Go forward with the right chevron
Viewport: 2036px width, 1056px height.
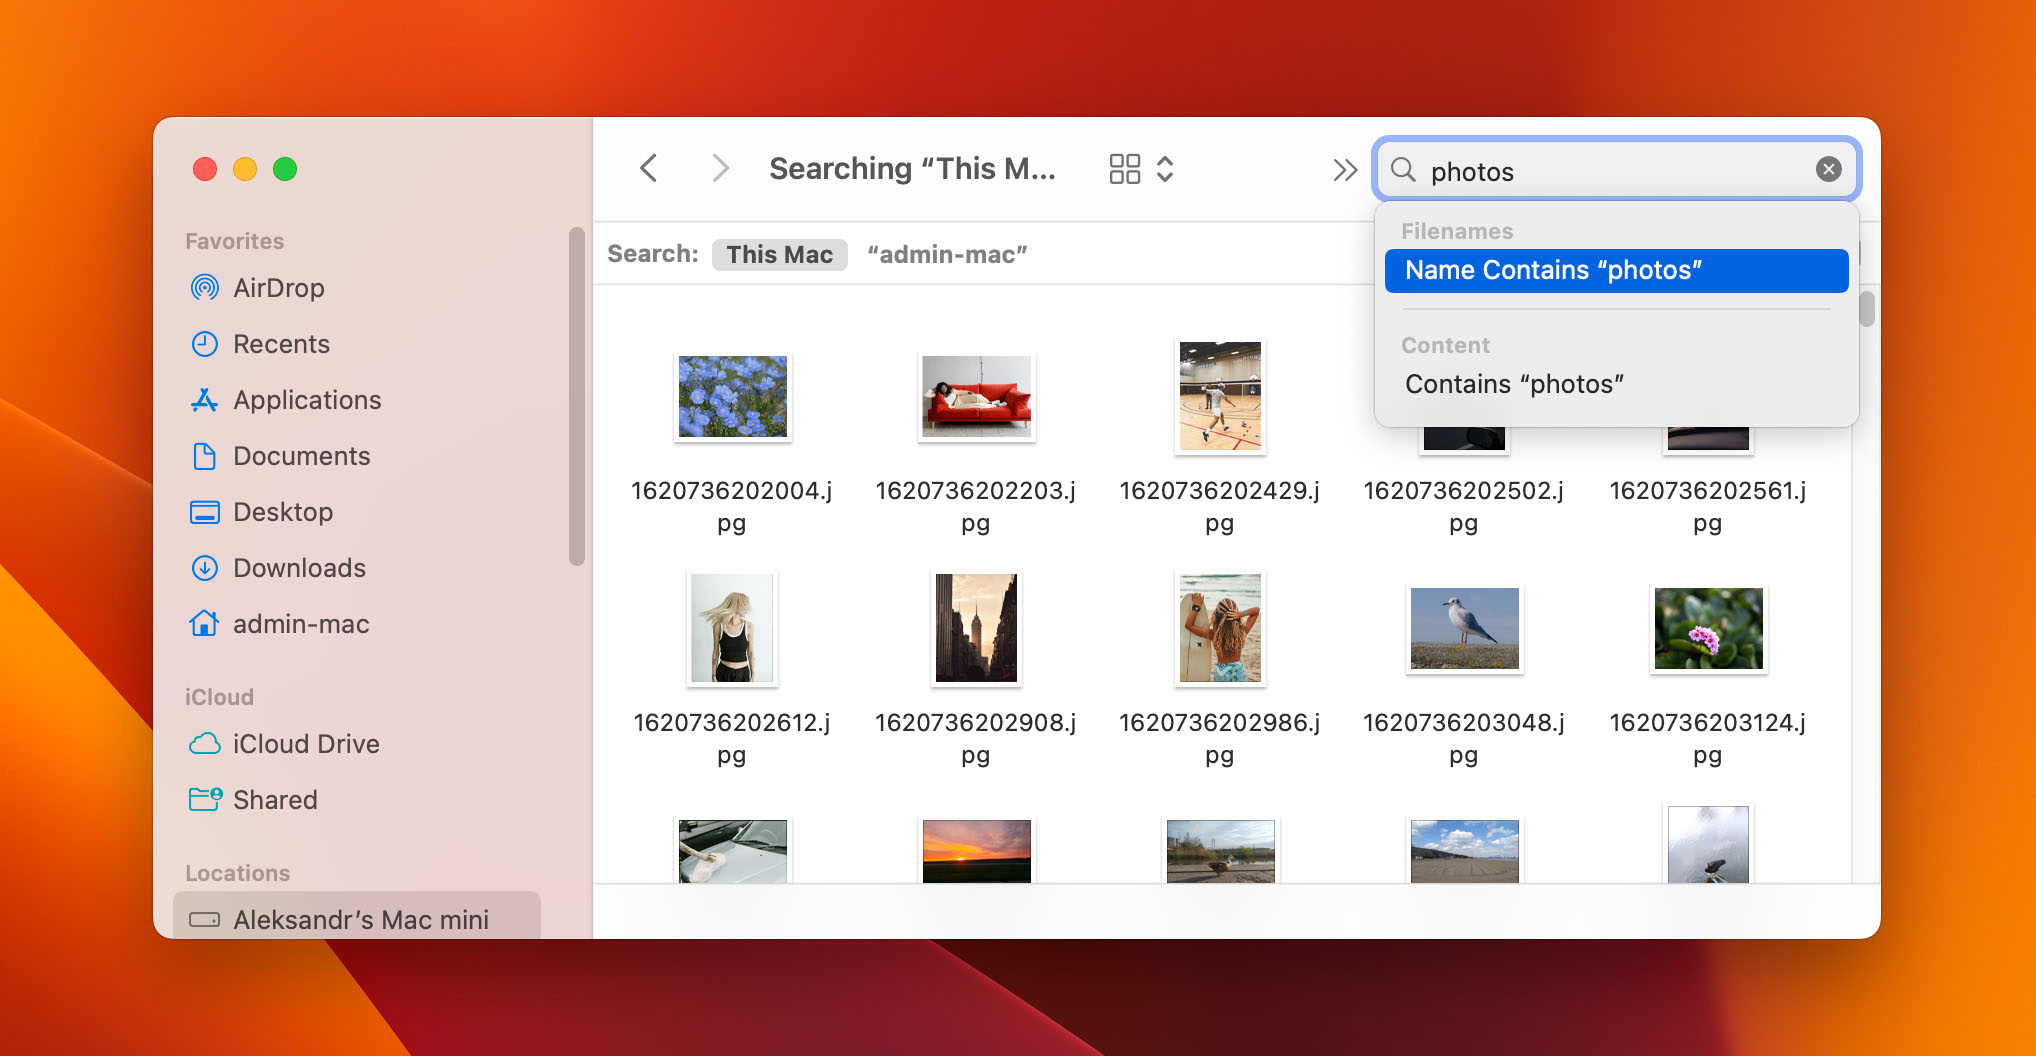point(720,168)
